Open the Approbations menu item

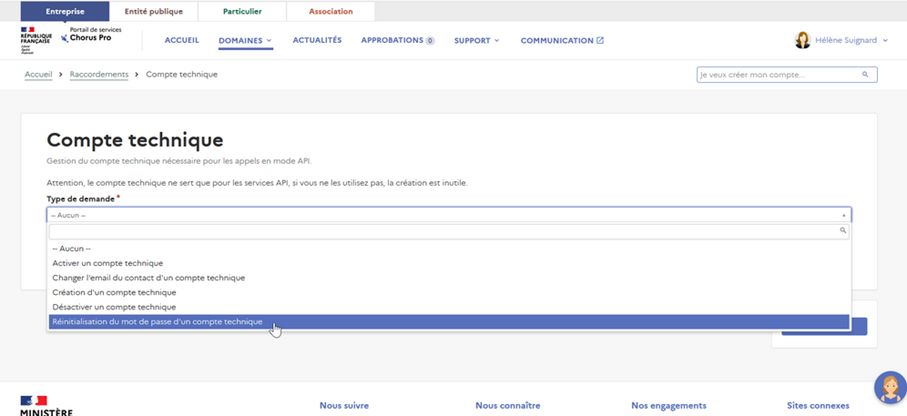coord(392,41)
